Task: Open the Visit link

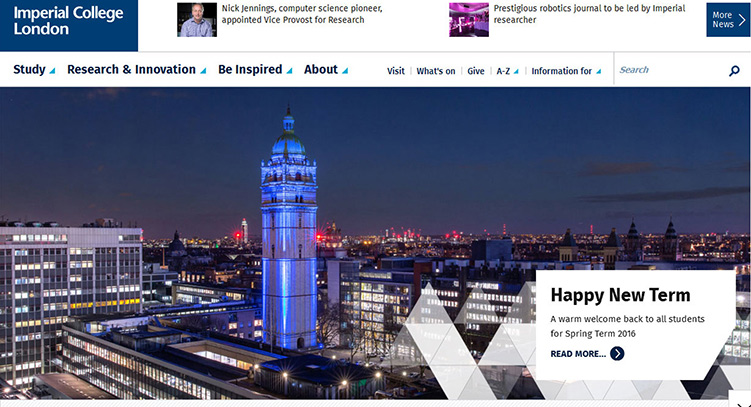Action: point(396,71)
